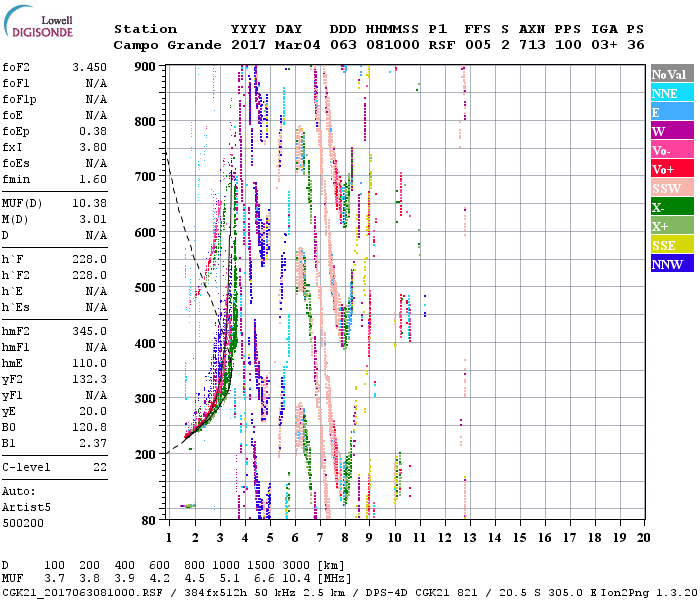Click the h`F2 value 228.0
This screenshot has width=700, height=600.
tap(89, 275)
